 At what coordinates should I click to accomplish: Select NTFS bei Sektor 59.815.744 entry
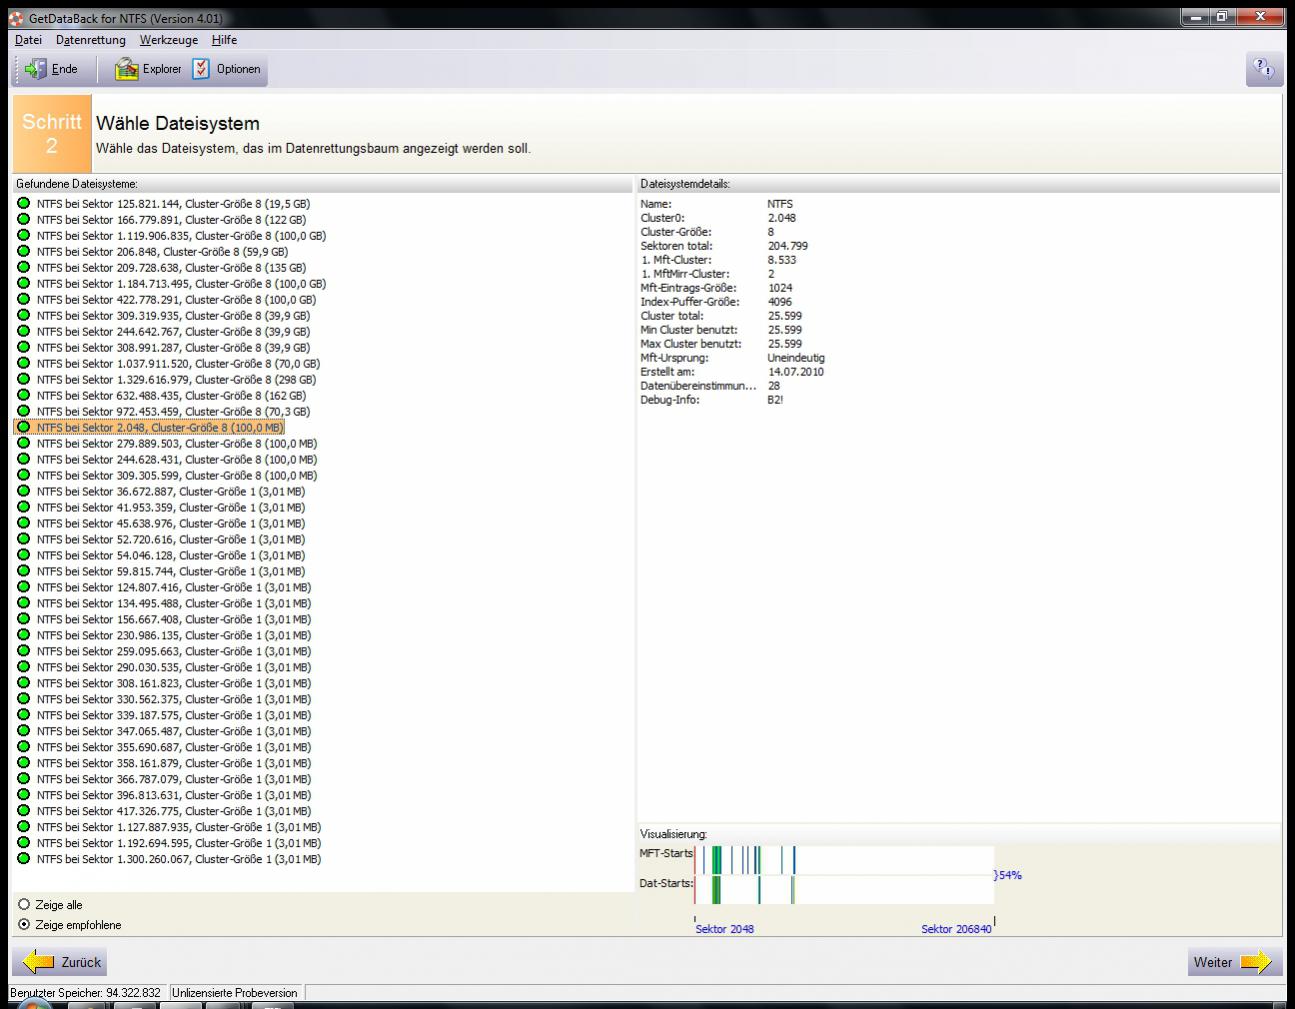point(171,572)
